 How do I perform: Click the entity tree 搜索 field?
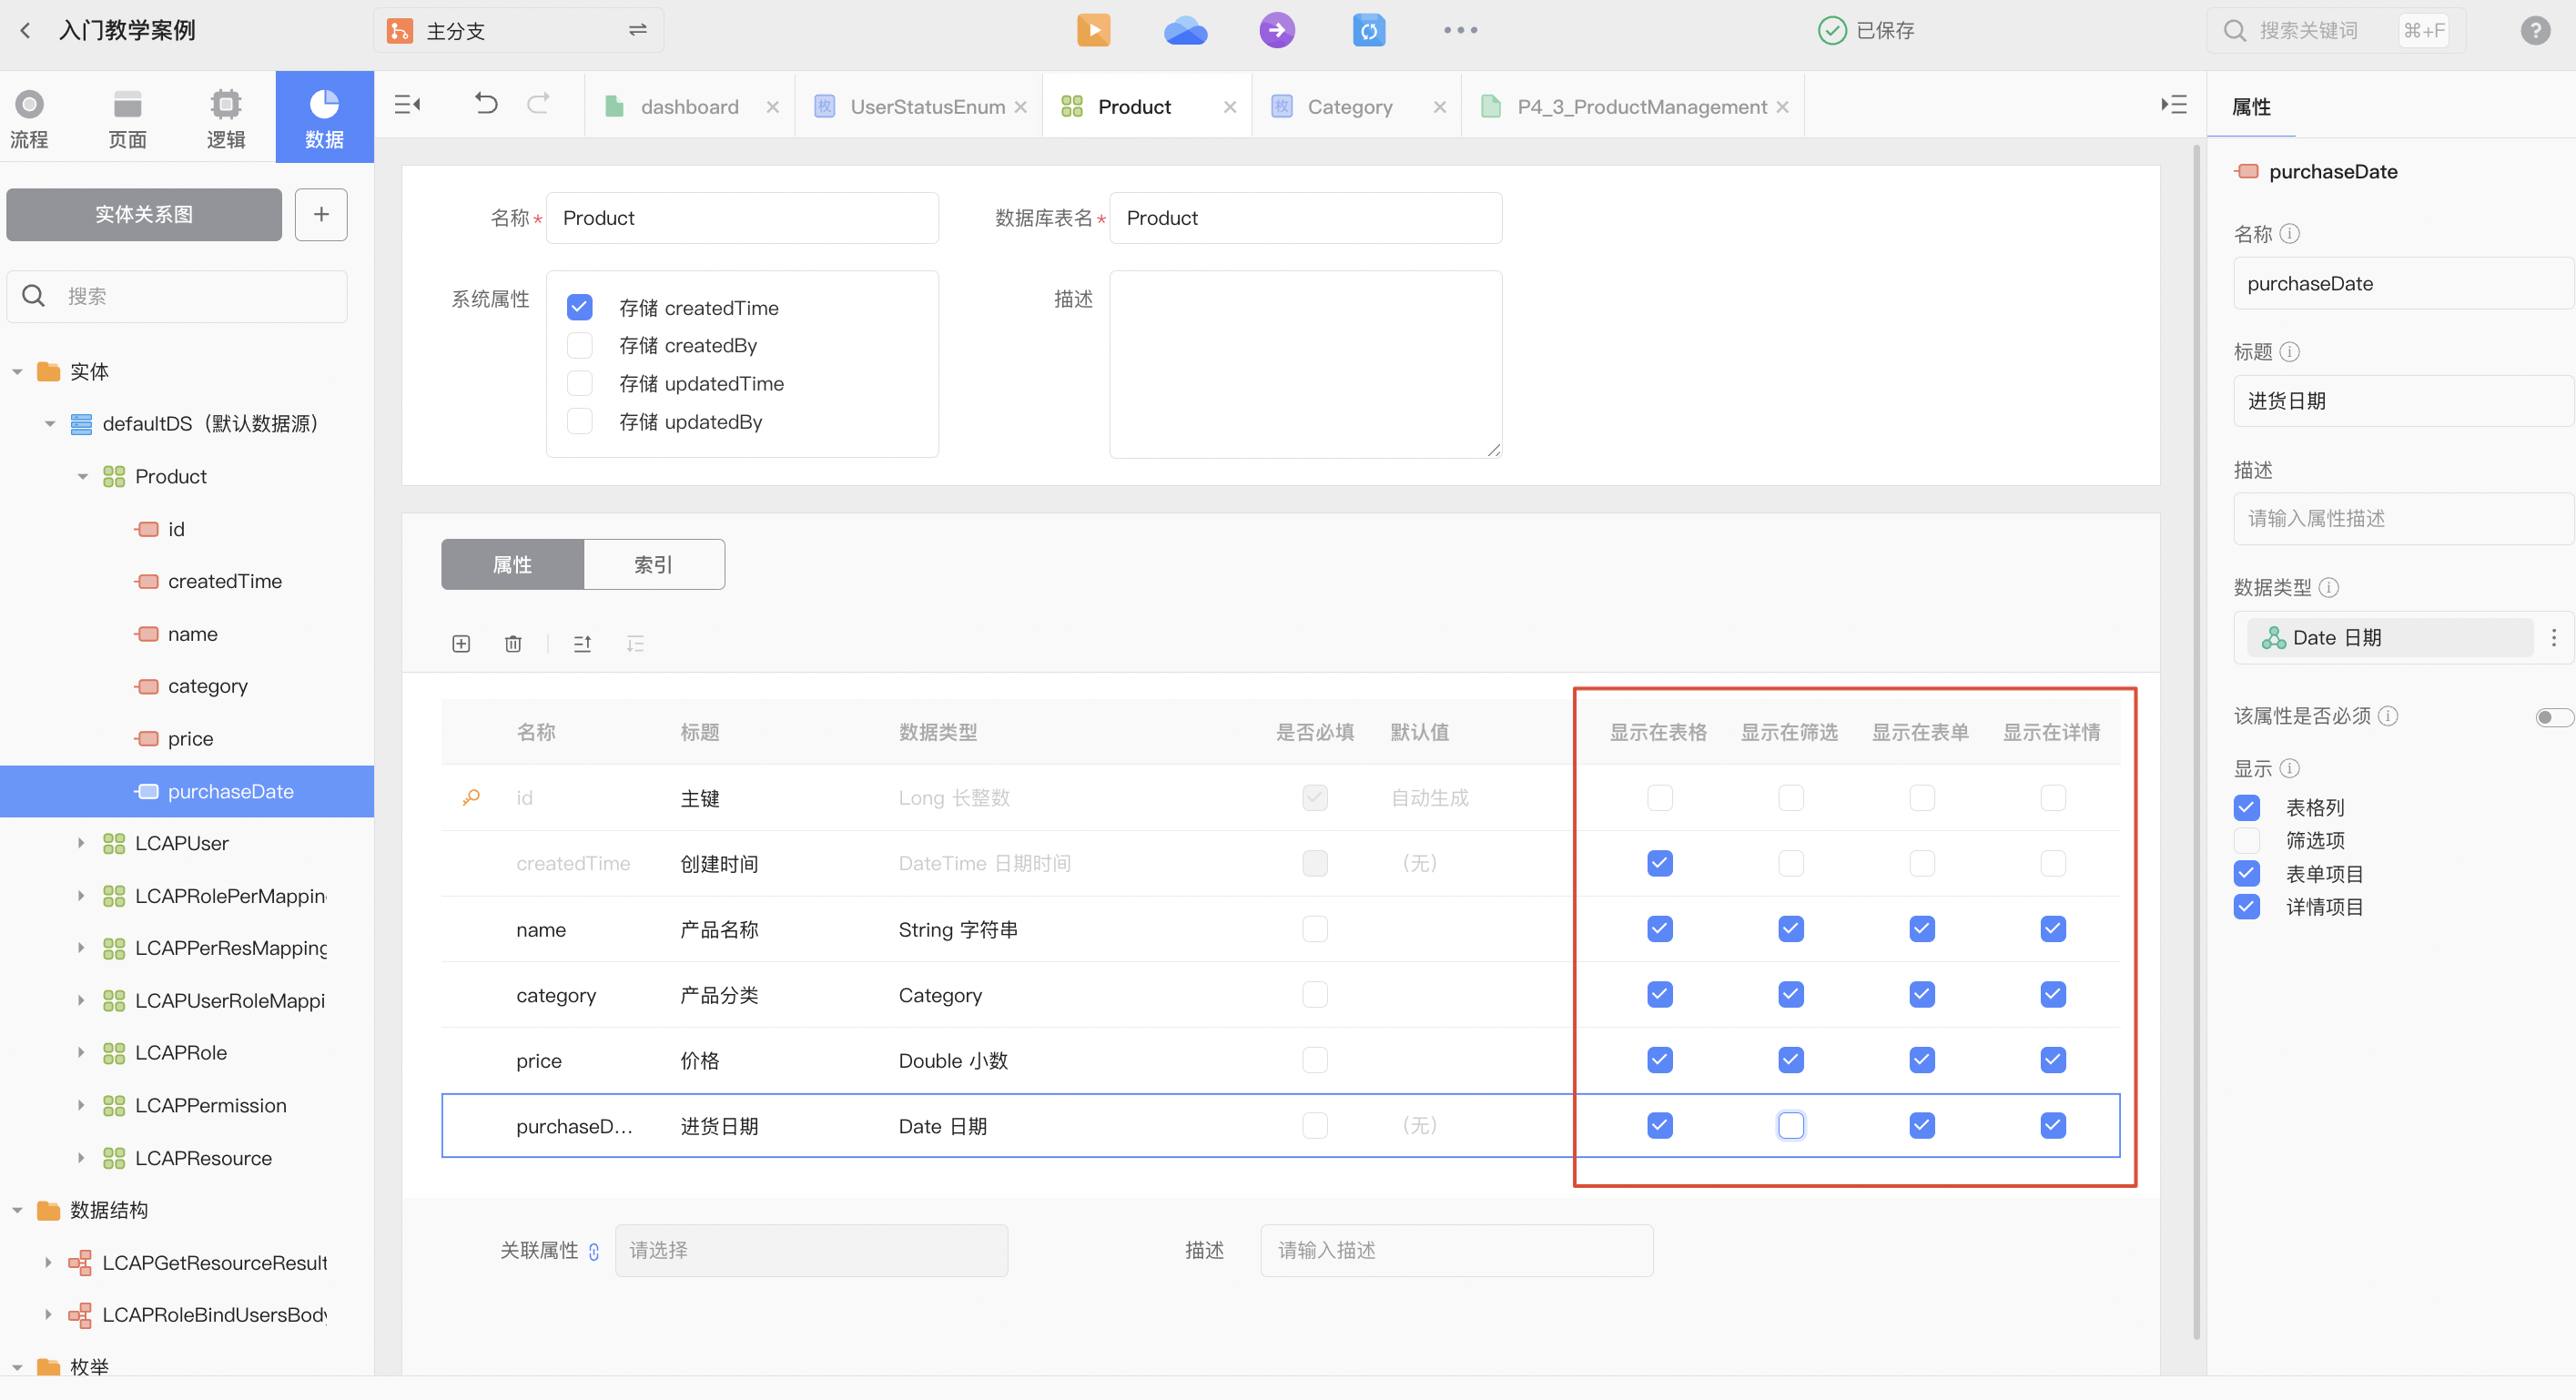tap(177, 296)
